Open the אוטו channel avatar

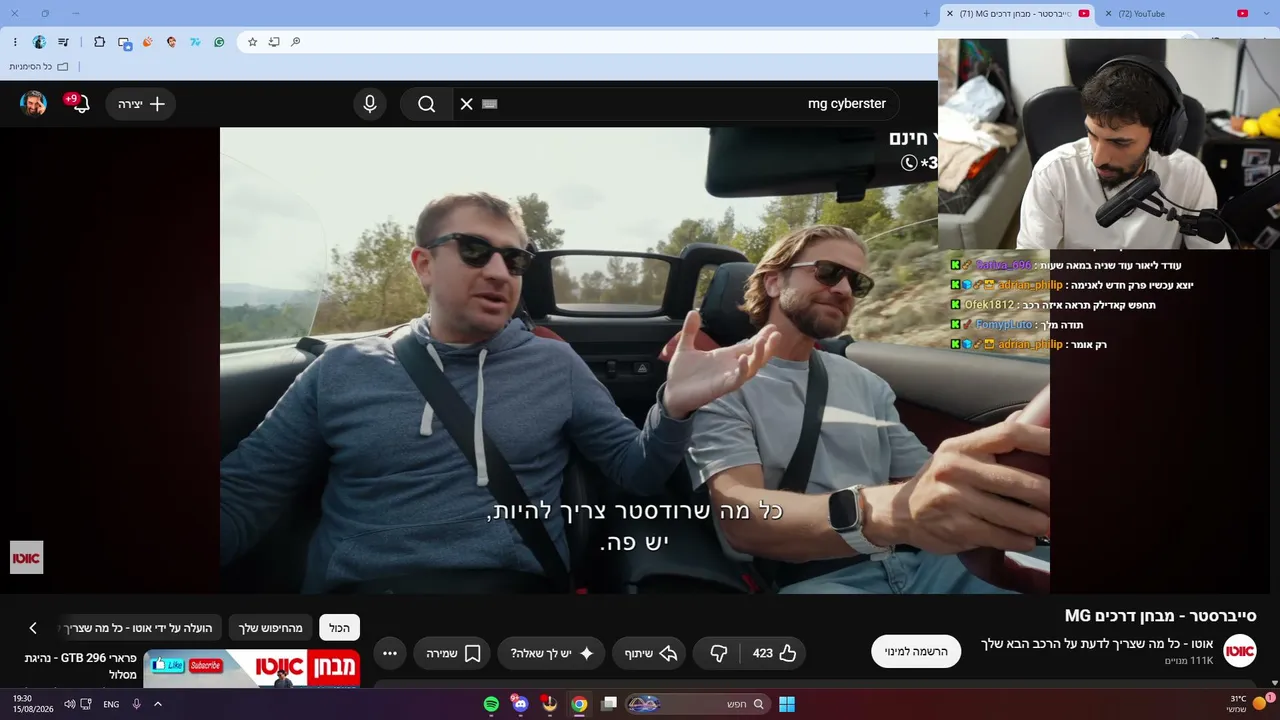coord(1240,651)
